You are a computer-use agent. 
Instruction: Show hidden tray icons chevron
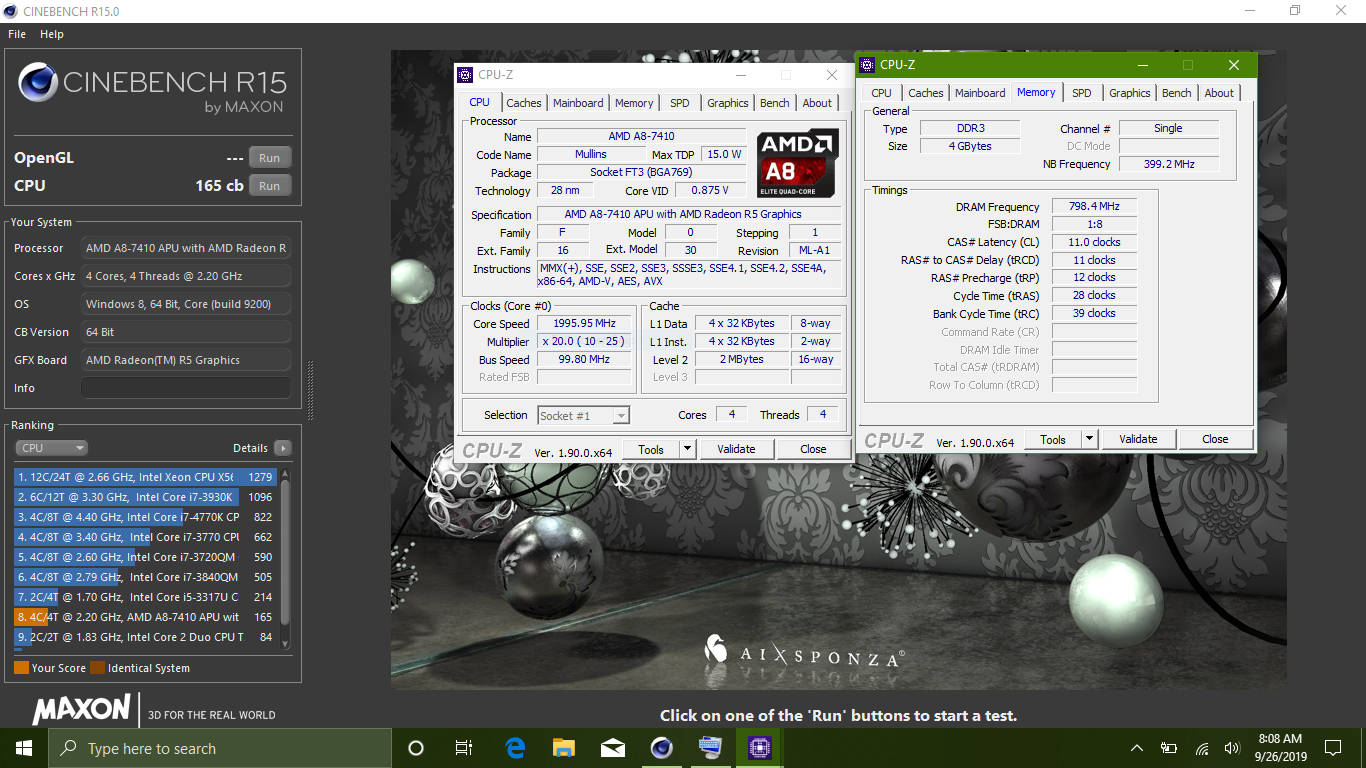(1137, 748)
